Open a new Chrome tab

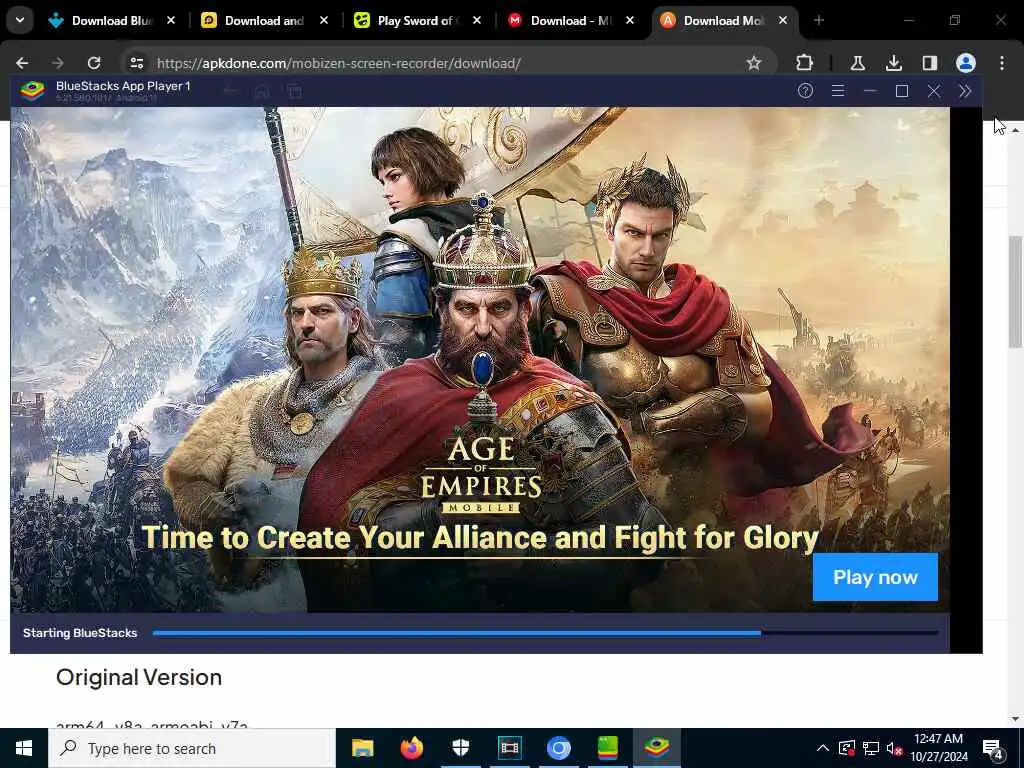pyautogui.click(x=819, y=20)
